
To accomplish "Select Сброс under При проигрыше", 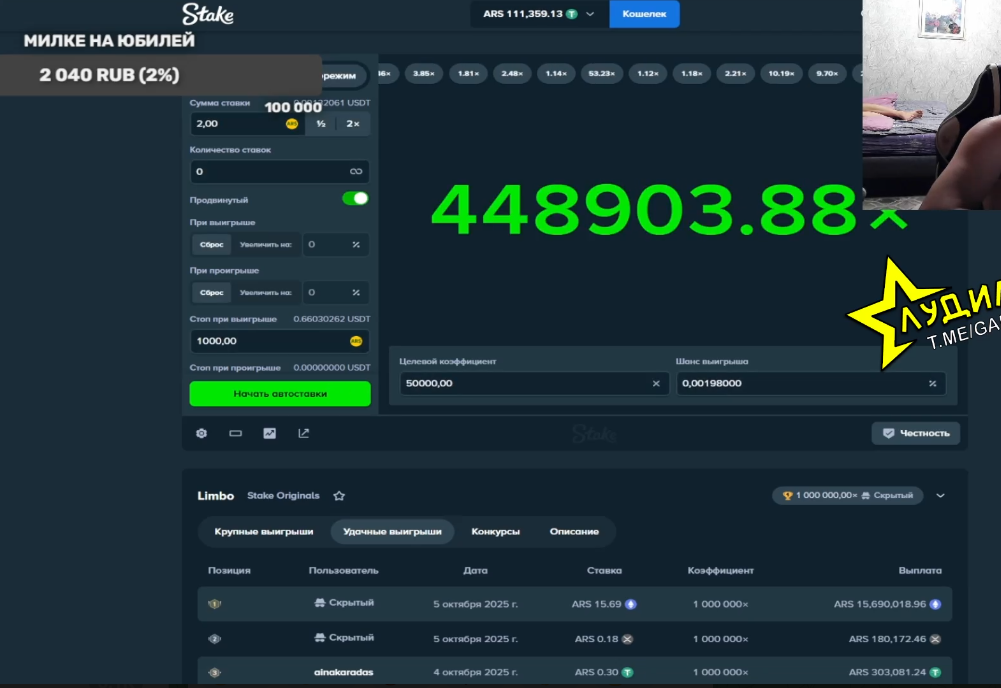I will pos(211,292).
